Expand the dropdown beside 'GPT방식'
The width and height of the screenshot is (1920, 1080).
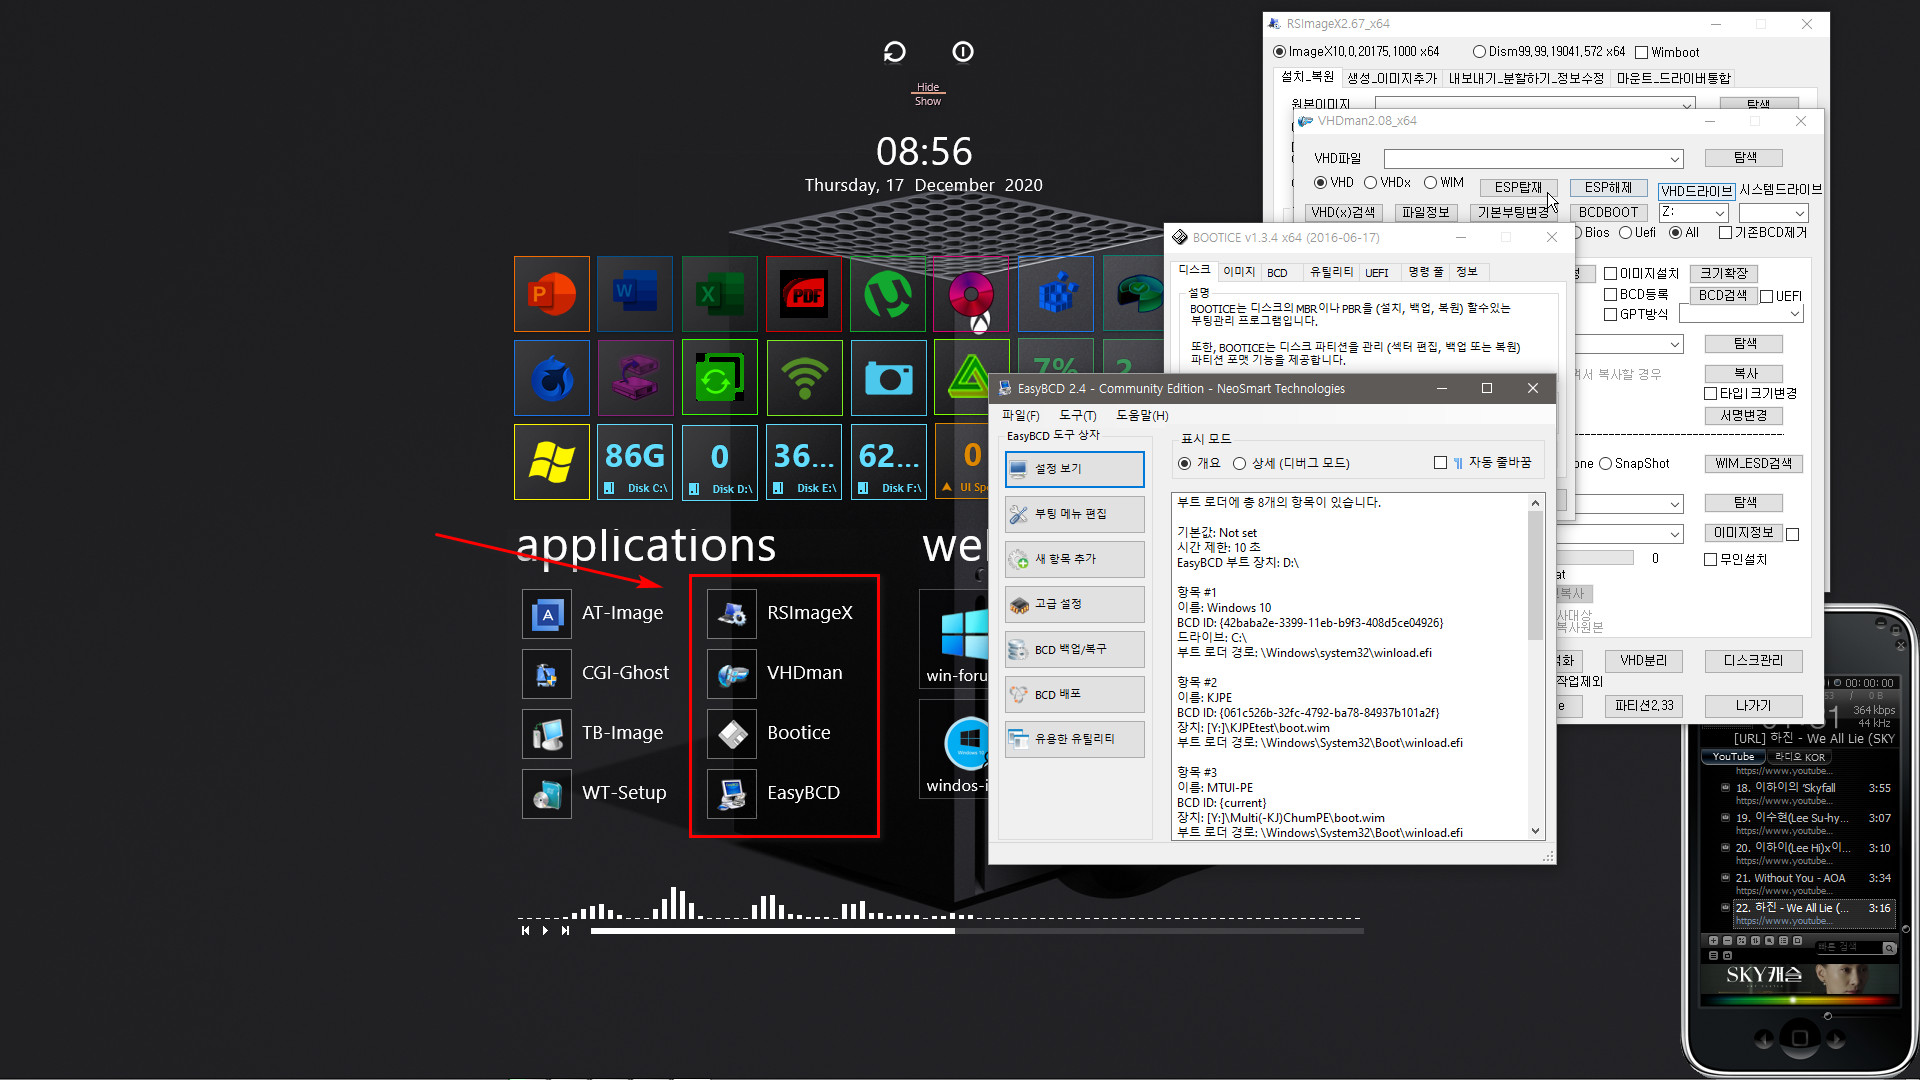1795,314
